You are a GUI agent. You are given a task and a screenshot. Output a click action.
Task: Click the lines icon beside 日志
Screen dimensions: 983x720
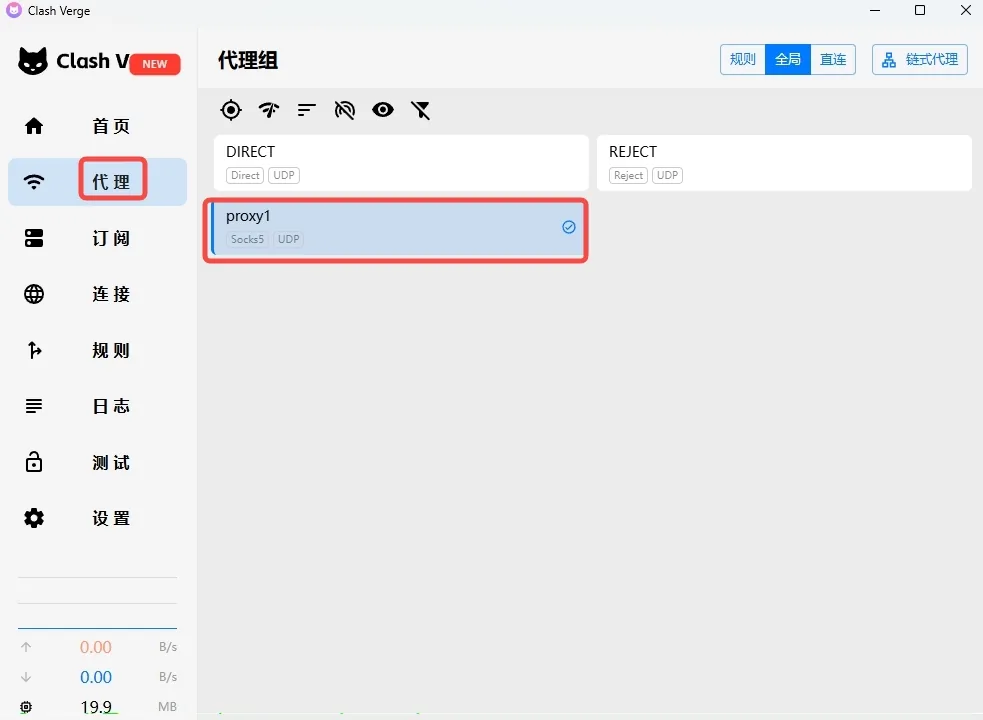coord(34,406)
